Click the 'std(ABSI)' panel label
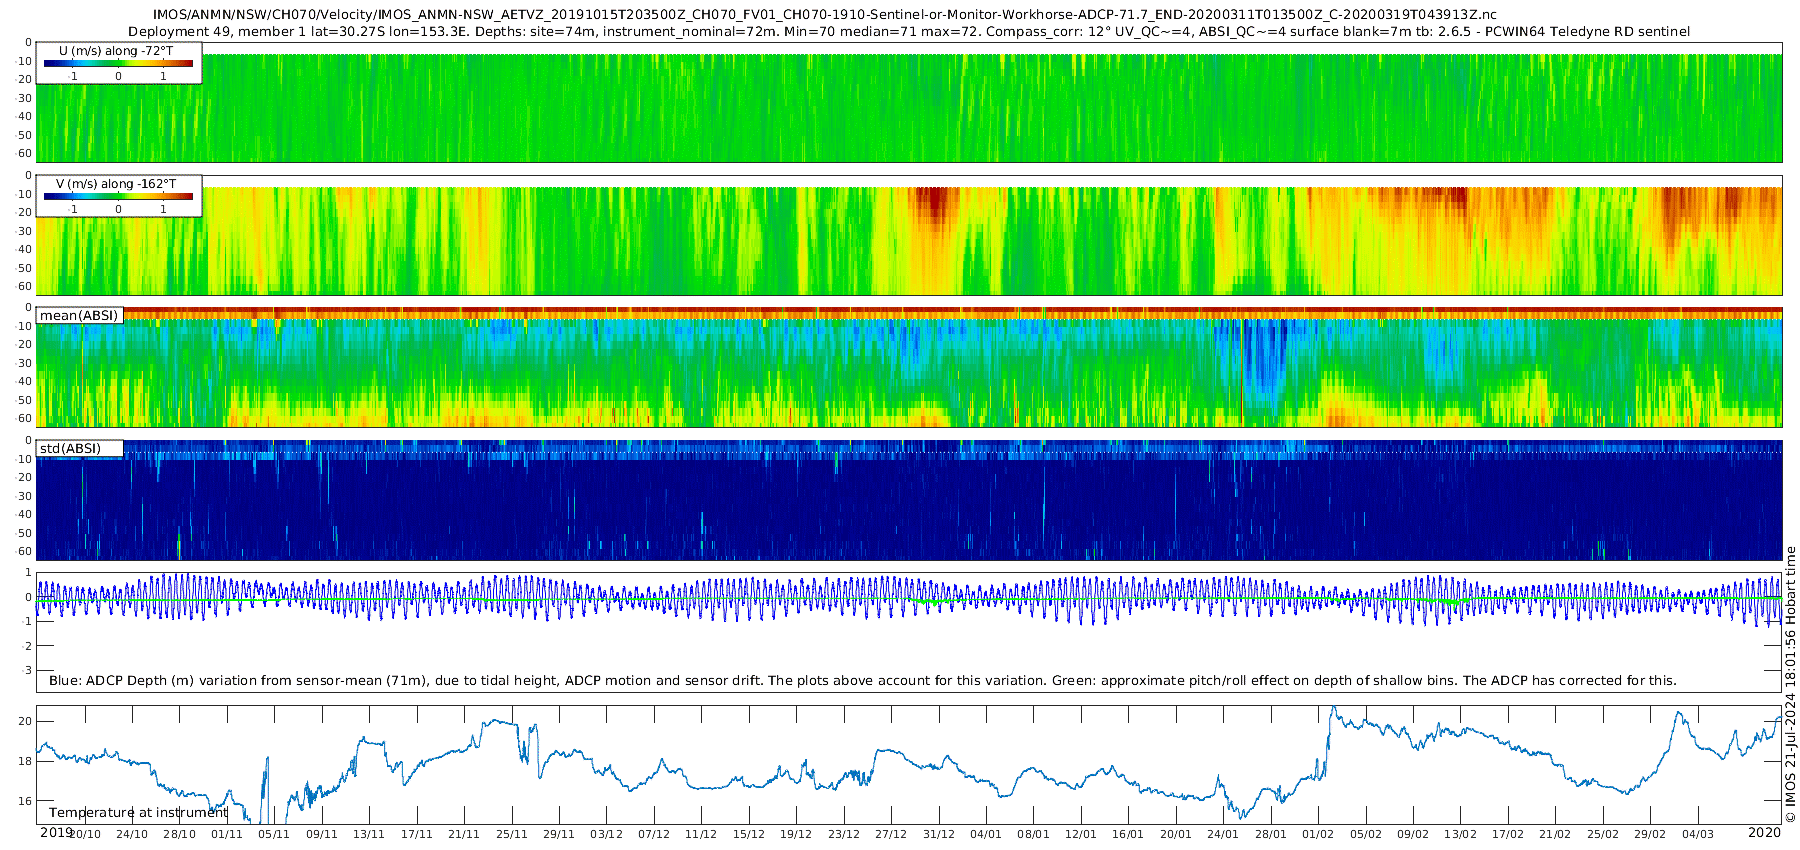 [x=70, y=448]
